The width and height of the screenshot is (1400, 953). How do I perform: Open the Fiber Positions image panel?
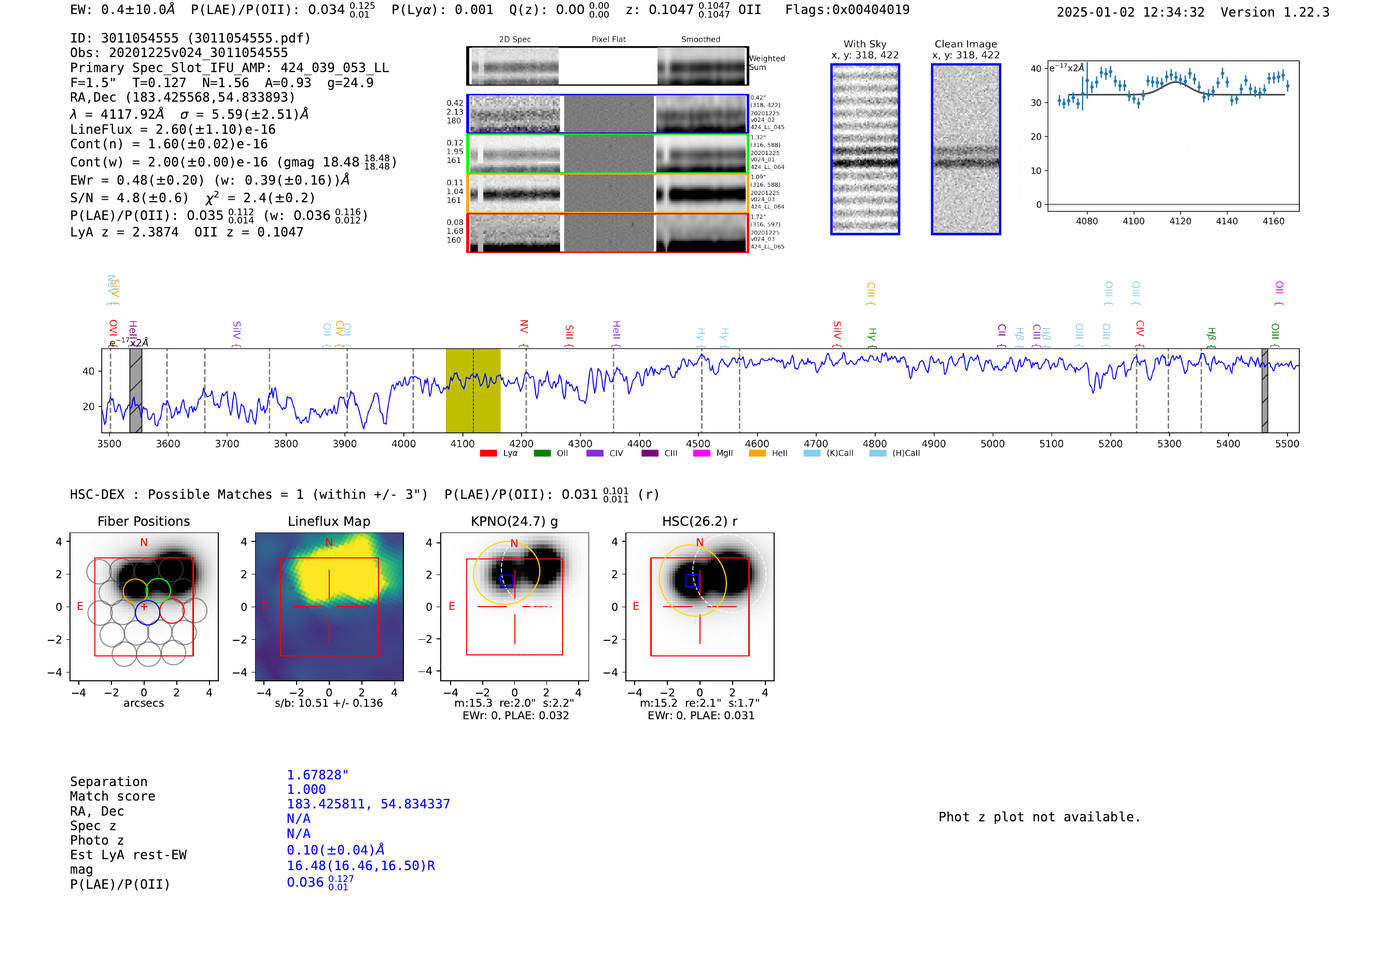(x=143, y=607)
